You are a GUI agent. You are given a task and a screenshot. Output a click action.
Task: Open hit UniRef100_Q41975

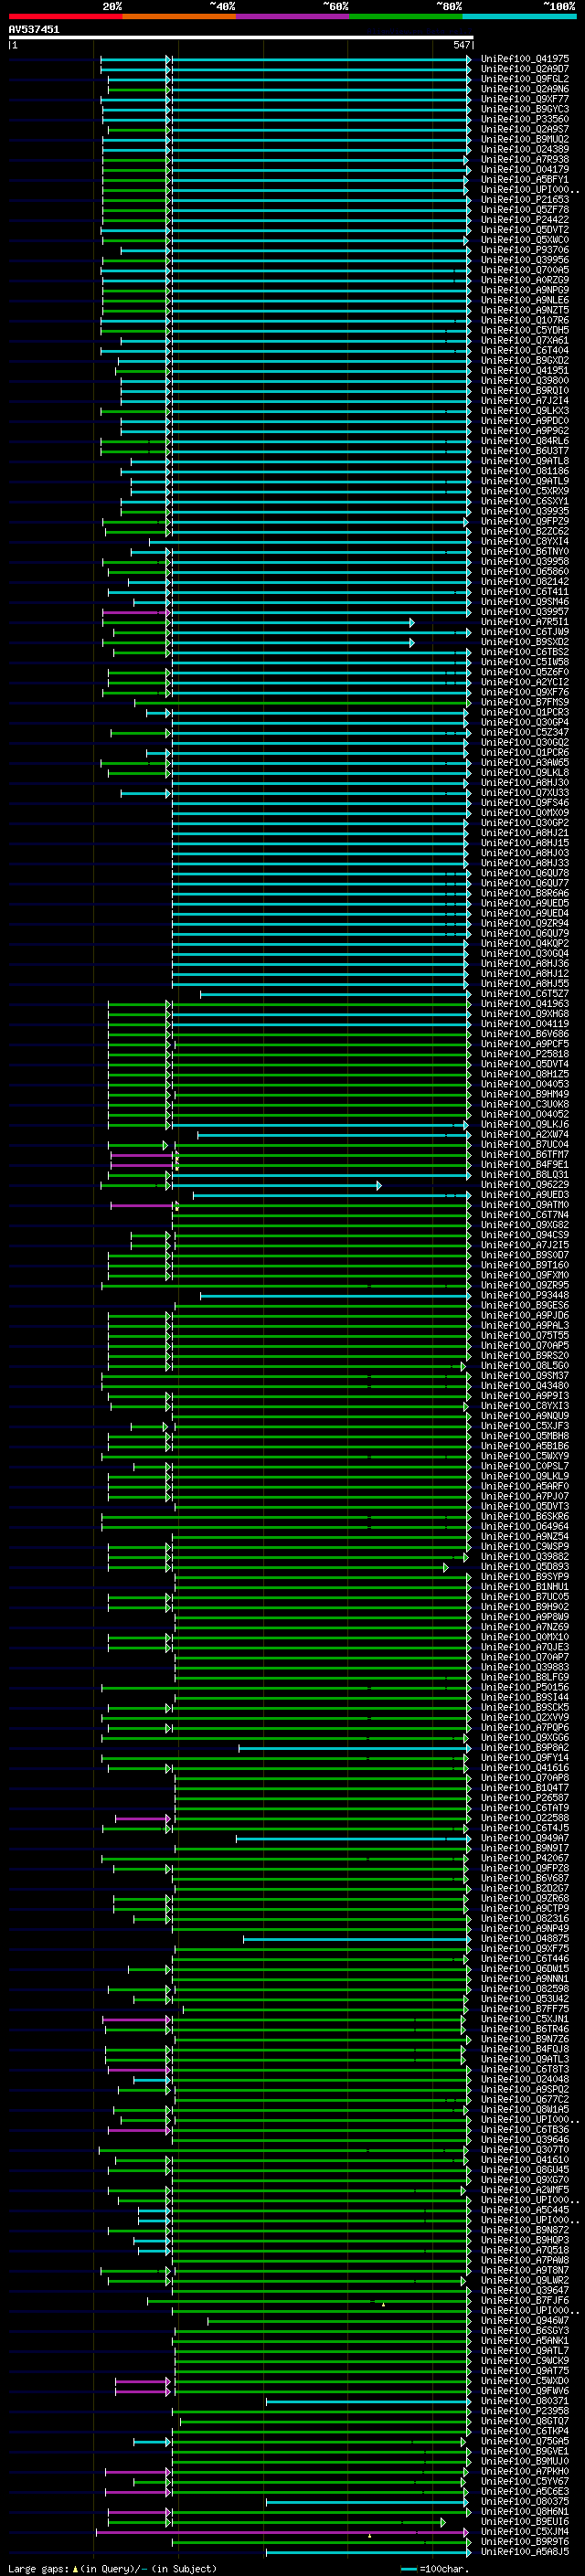525,59
